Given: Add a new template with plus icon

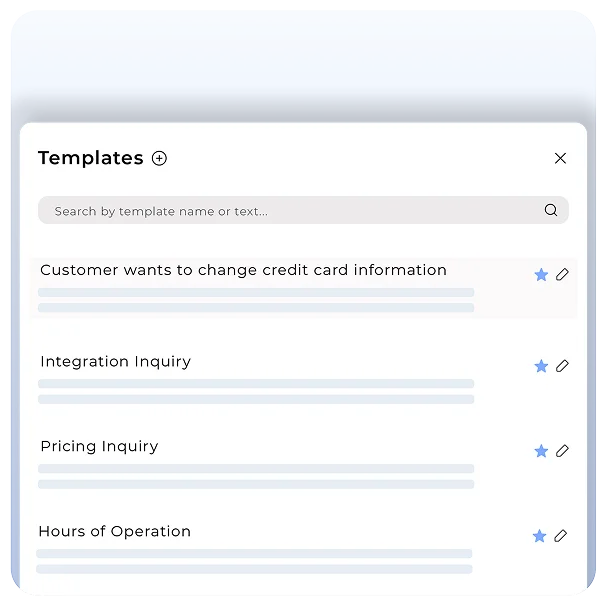Looking at the screenshot, I should click(160, 158).
